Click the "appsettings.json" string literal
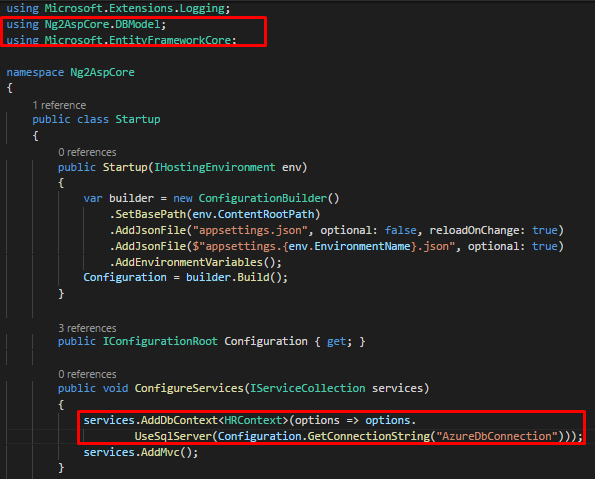 click(x=250, y=230)
